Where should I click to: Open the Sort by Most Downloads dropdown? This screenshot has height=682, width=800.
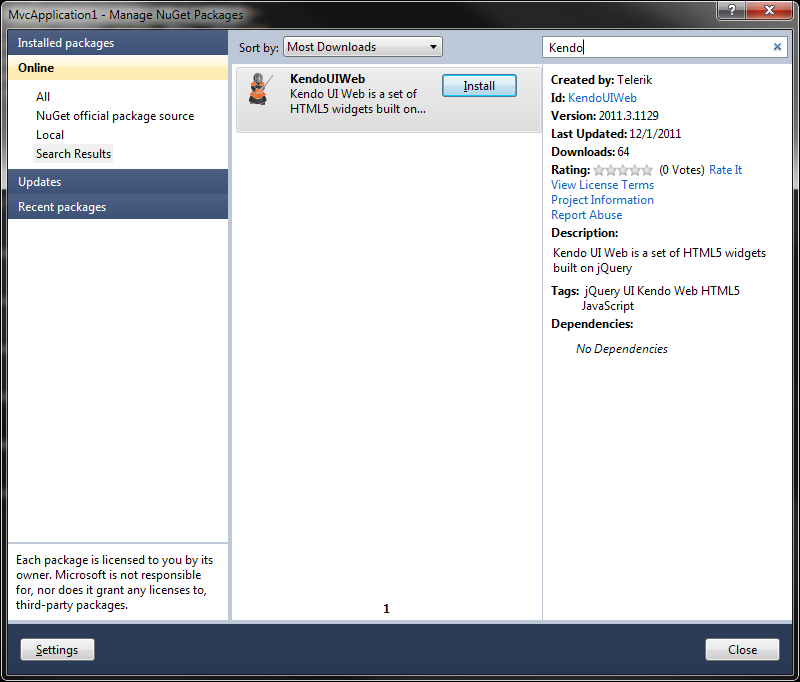pyautogui.click(x=363, y=47)
